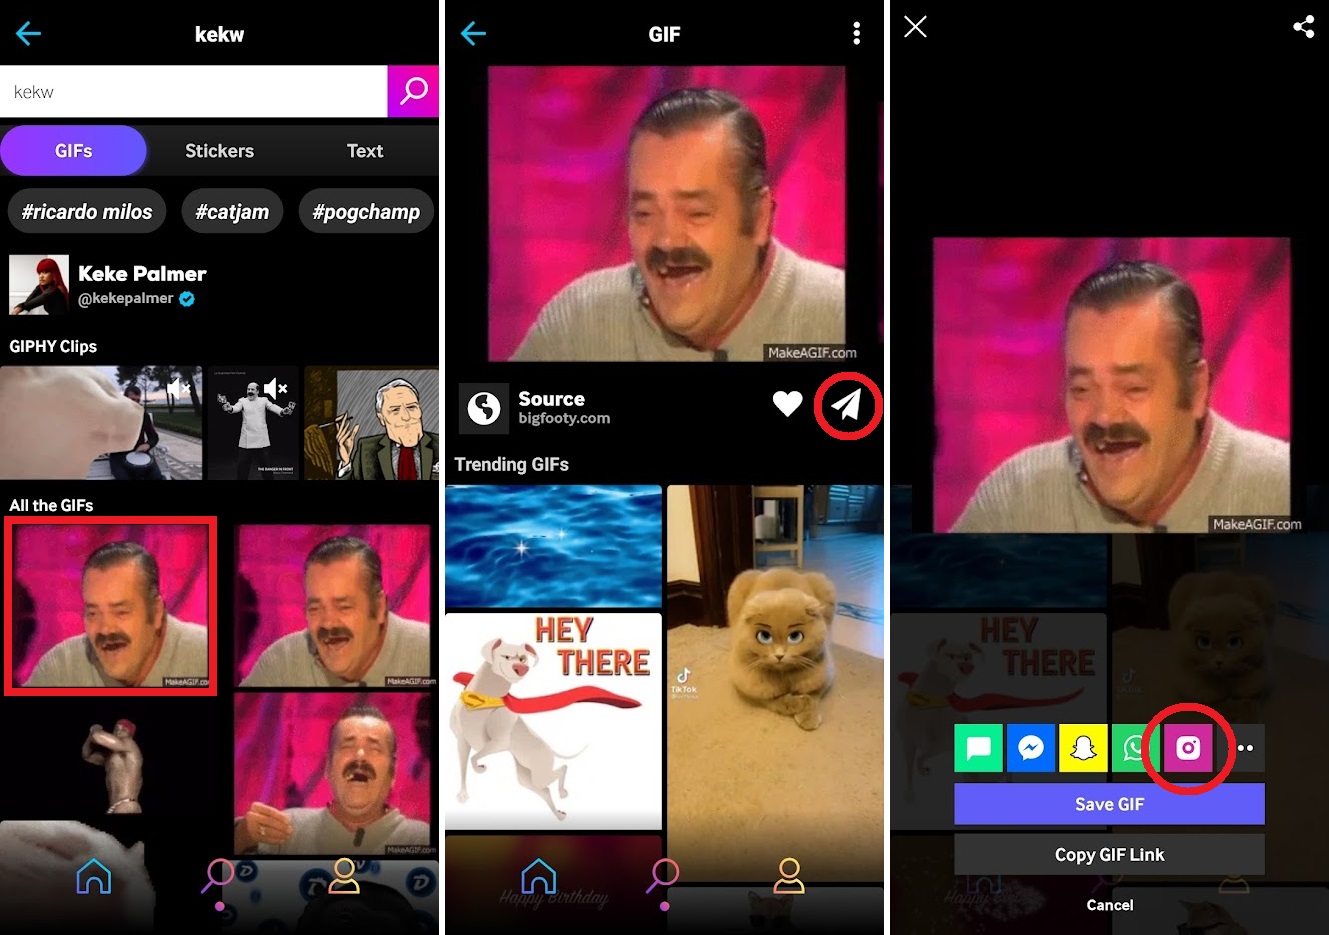Switch to the Stickers tab
1329x935 pixels.
[218, 150]
